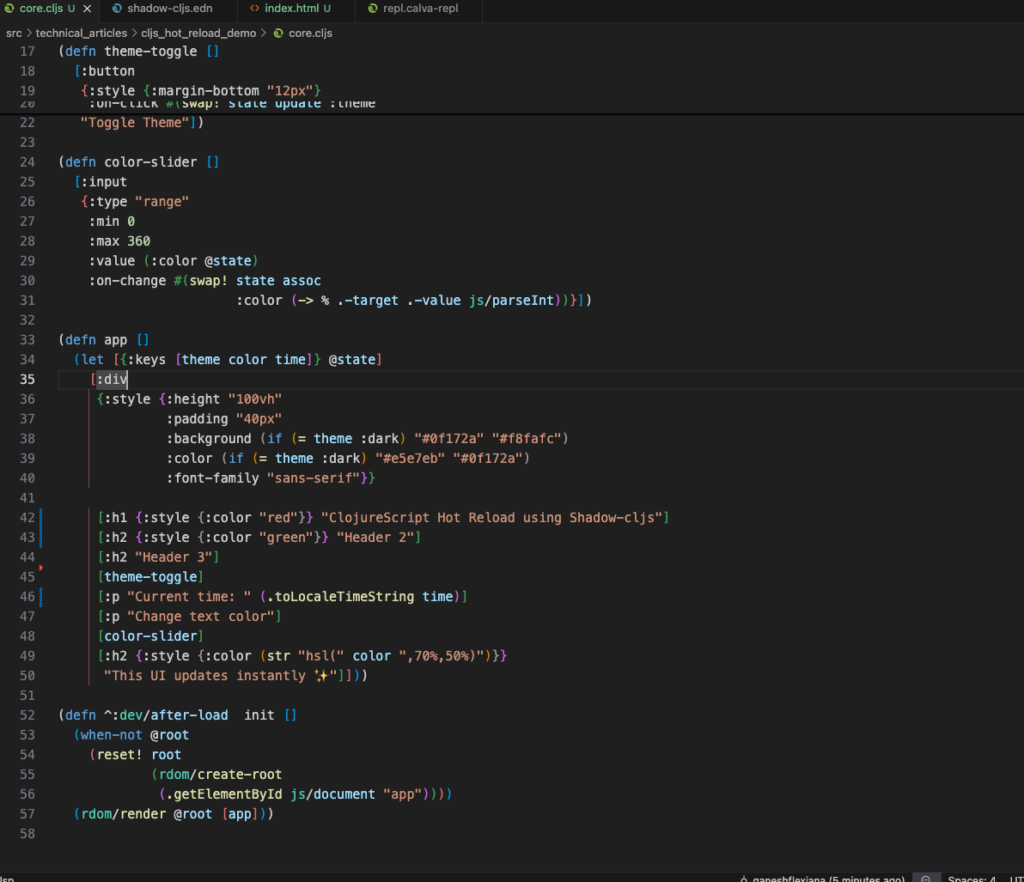Click the ganeshflexiana git blame status item
Screen dimensions: 1024x882
tap(818, 877)
